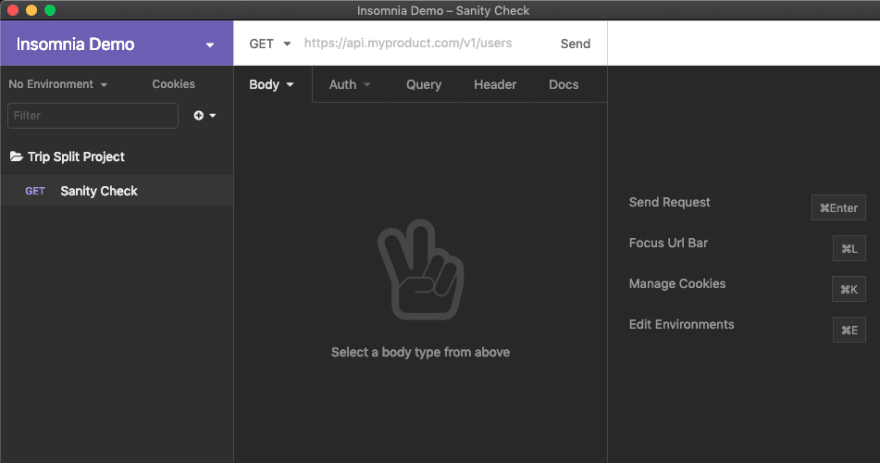Open the Insomnia Demo workspace dropdown
The image size is (880, 463).
(116, 44)
